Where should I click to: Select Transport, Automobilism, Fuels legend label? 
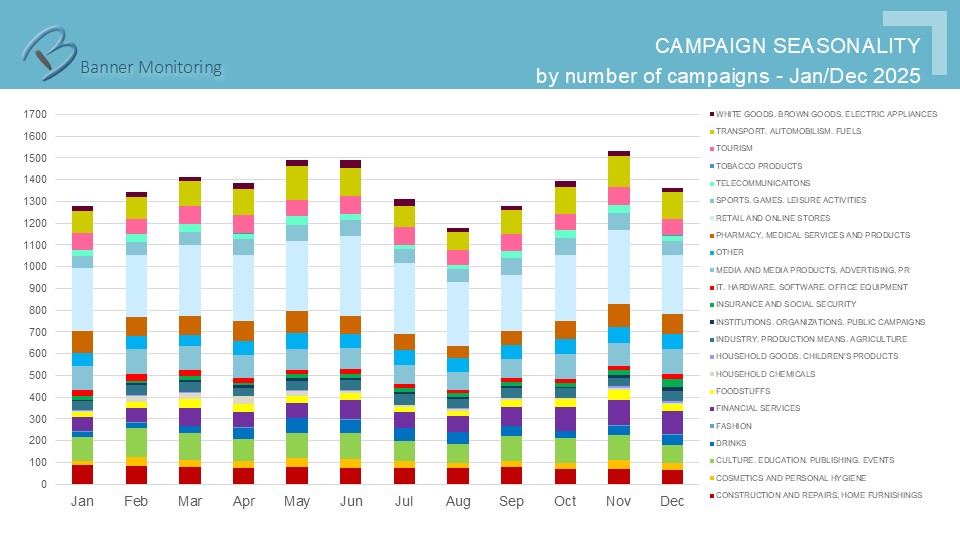click(788, 131)
